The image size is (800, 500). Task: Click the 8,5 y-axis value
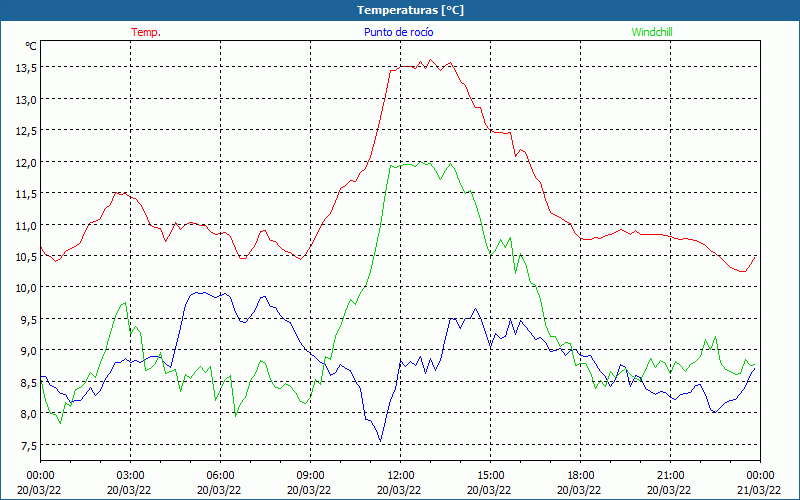click(29, 383)
